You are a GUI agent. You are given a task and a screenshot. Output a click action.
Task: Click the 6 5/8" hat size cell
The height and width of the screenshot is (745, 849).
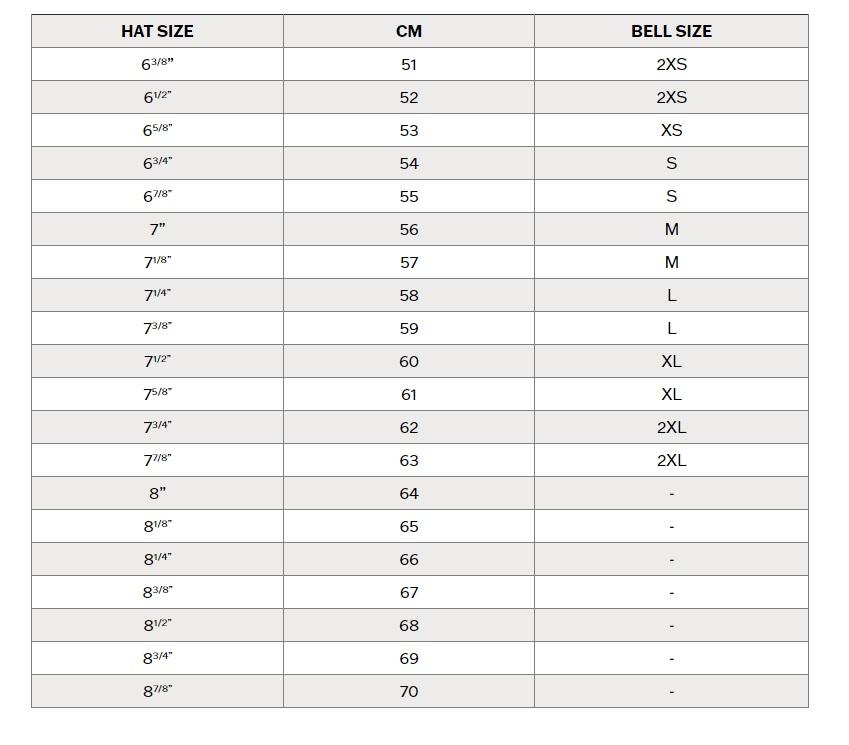[x=157, y=130]
